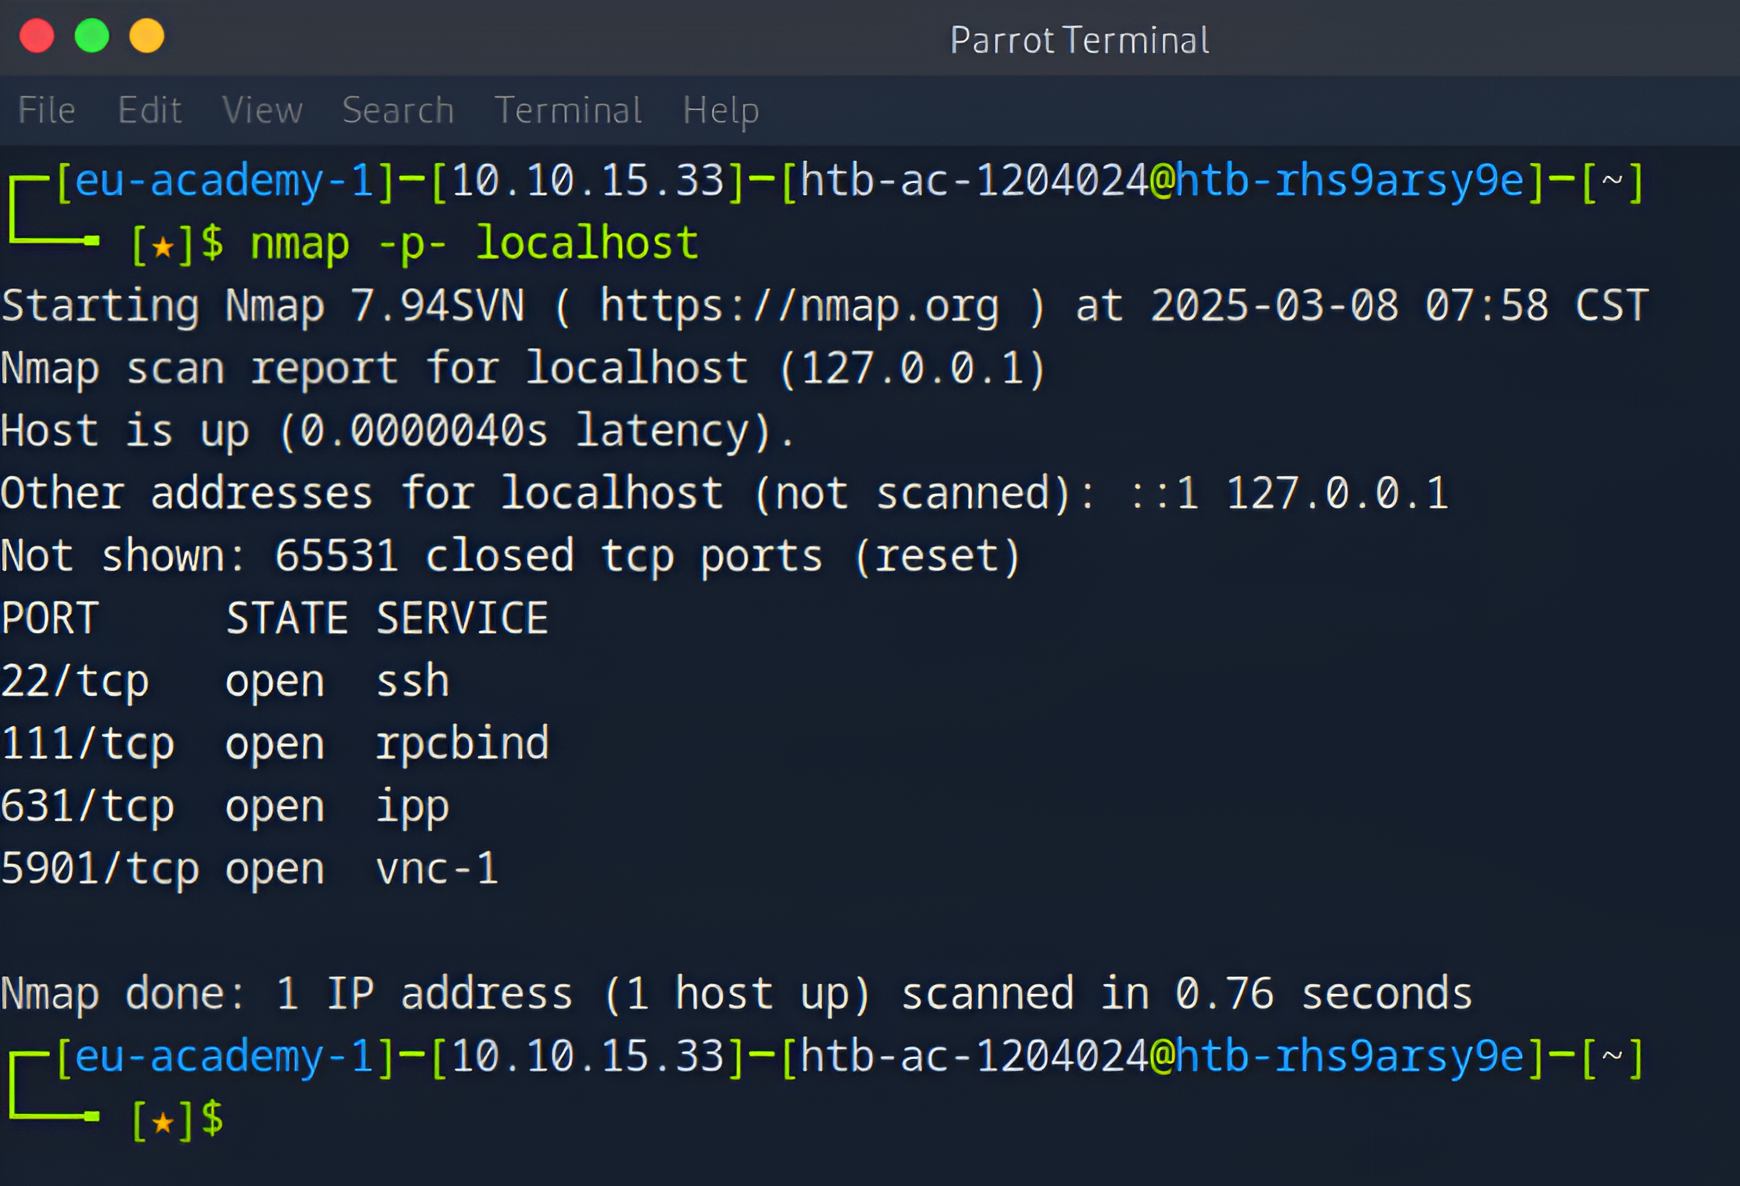
Task: Click the 'nmap -p- localhost' command text
Action: pos(474,244)
